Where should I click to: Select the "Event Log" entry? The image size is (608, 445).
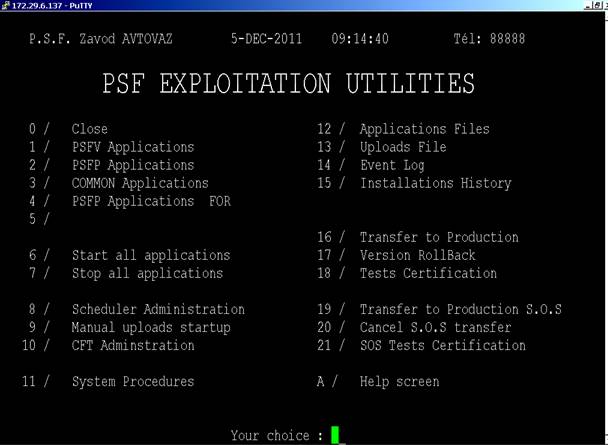pyautogui.click(x=392, y=166)
